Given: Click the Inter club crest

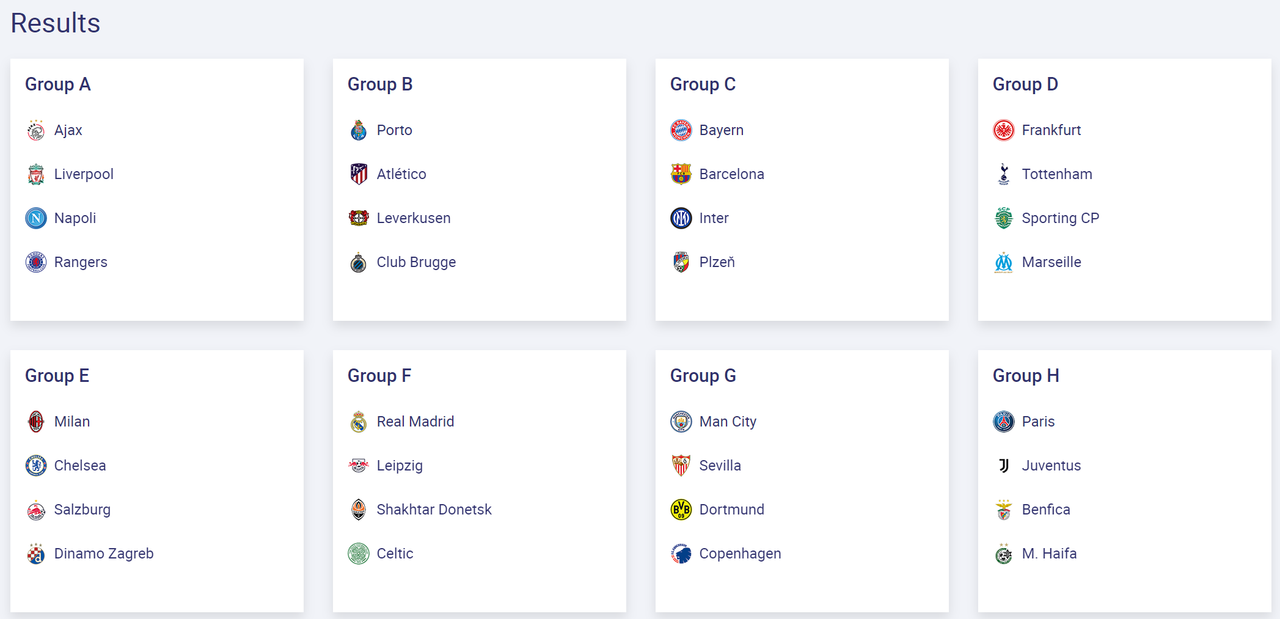Looking at the screenshot, I should tap(681, 218).
